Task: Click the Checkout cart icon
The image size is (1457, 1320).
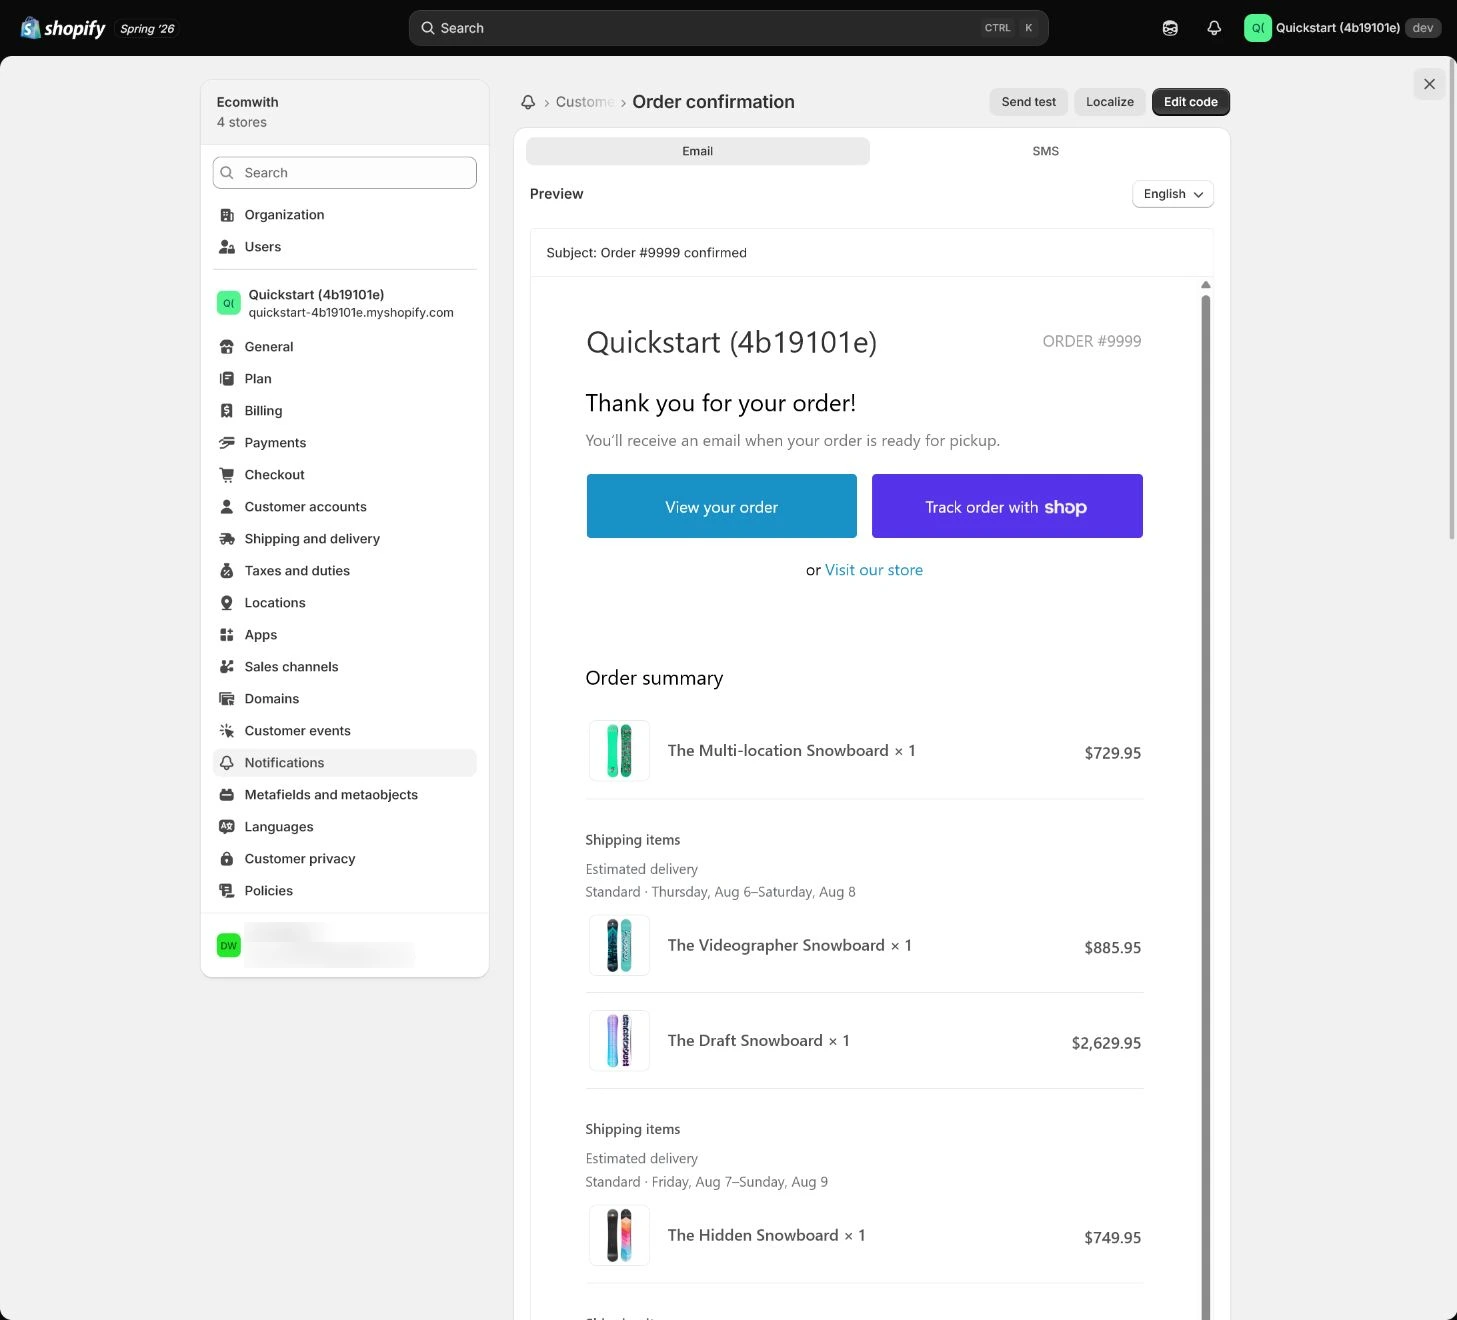Action: click(x=227, y=475)
